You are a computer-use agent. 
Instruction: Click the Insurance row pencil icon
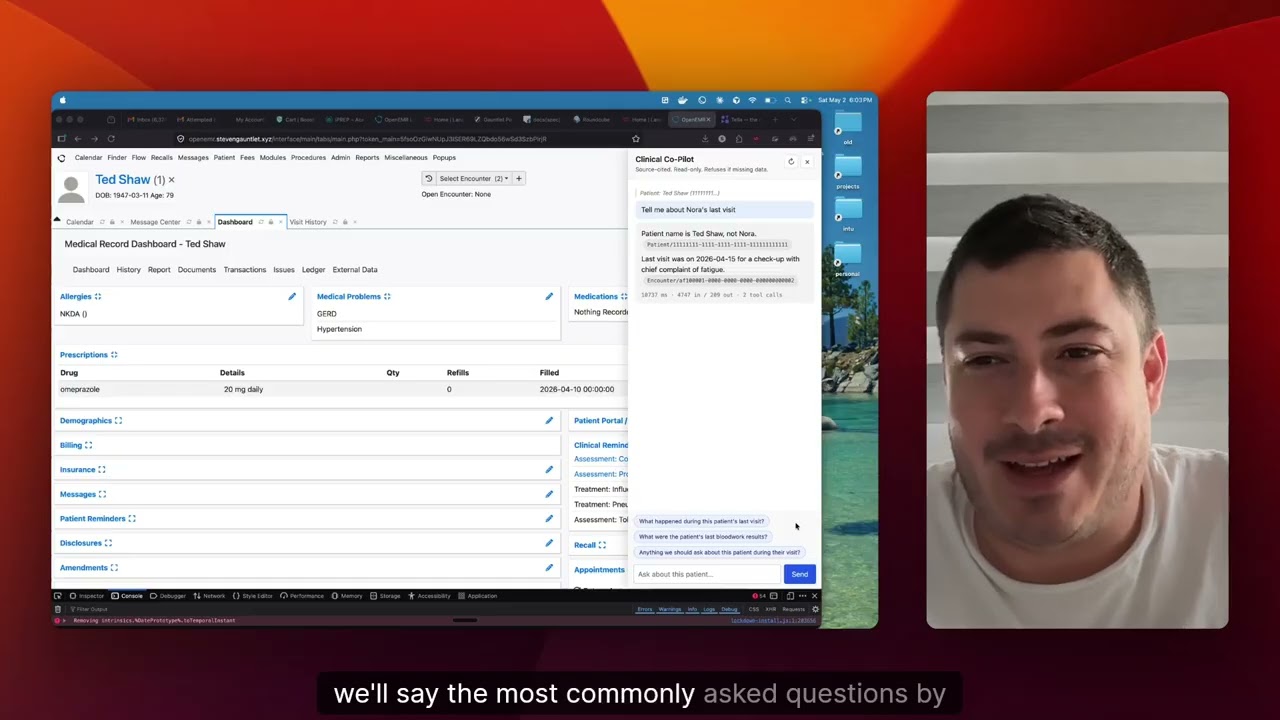tap(549, 470)
